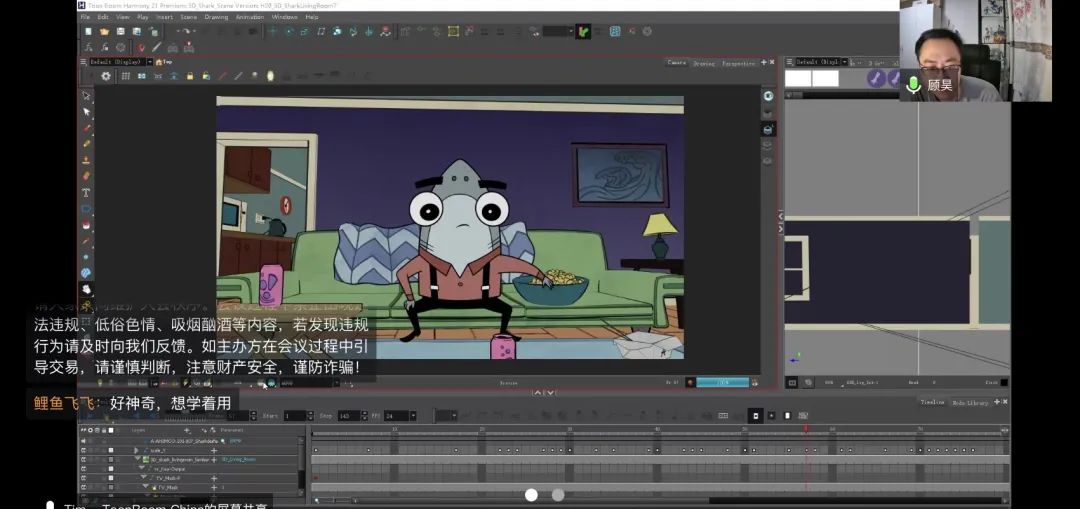1080x509 pixels.
Task: Click the first white color swatch in right panel
Action: click(x=798, y=79)
